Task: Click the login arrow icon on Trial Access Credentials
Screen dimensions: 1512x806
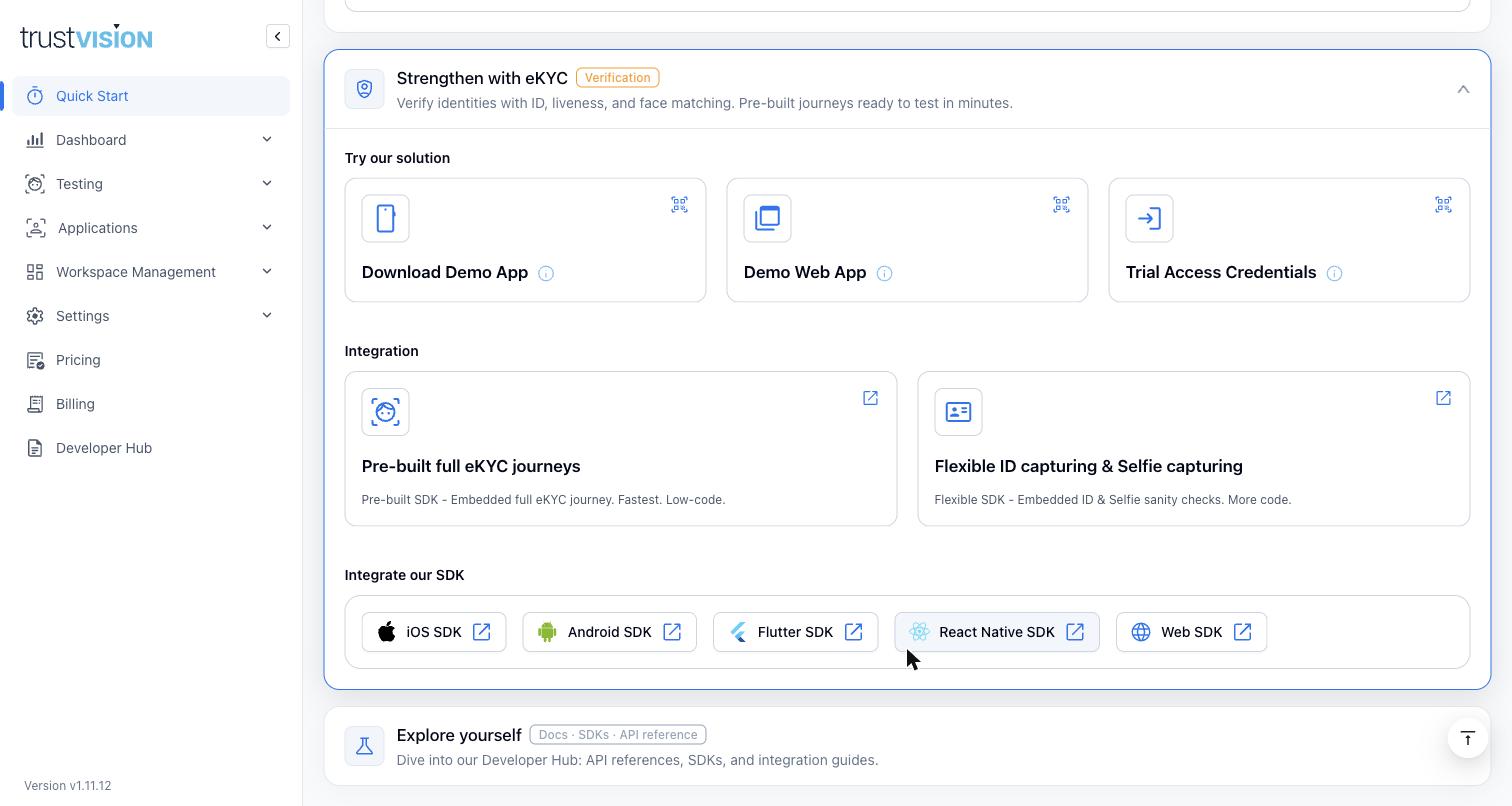Action: tap(1150, 218)
